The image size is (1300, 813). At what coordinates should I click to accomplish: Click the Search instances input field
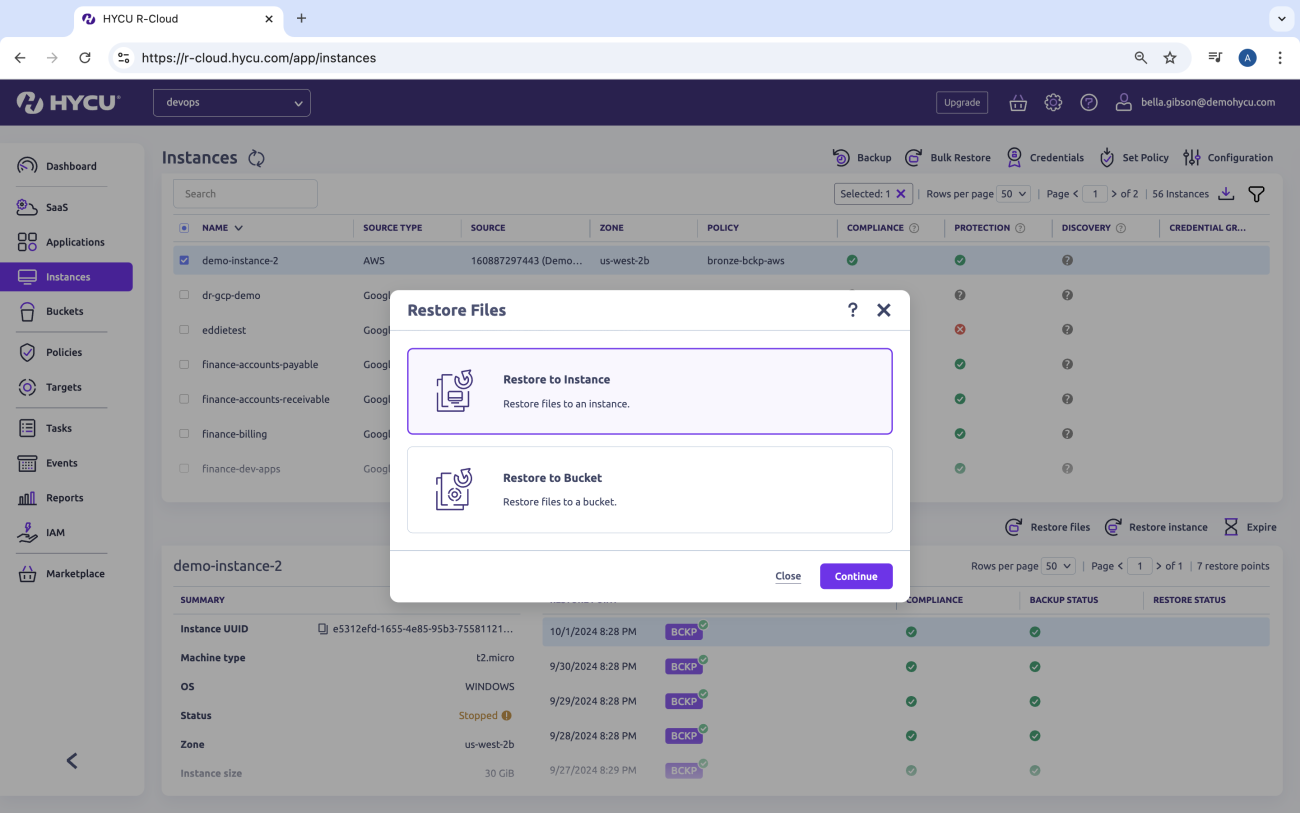coord(245,194)
